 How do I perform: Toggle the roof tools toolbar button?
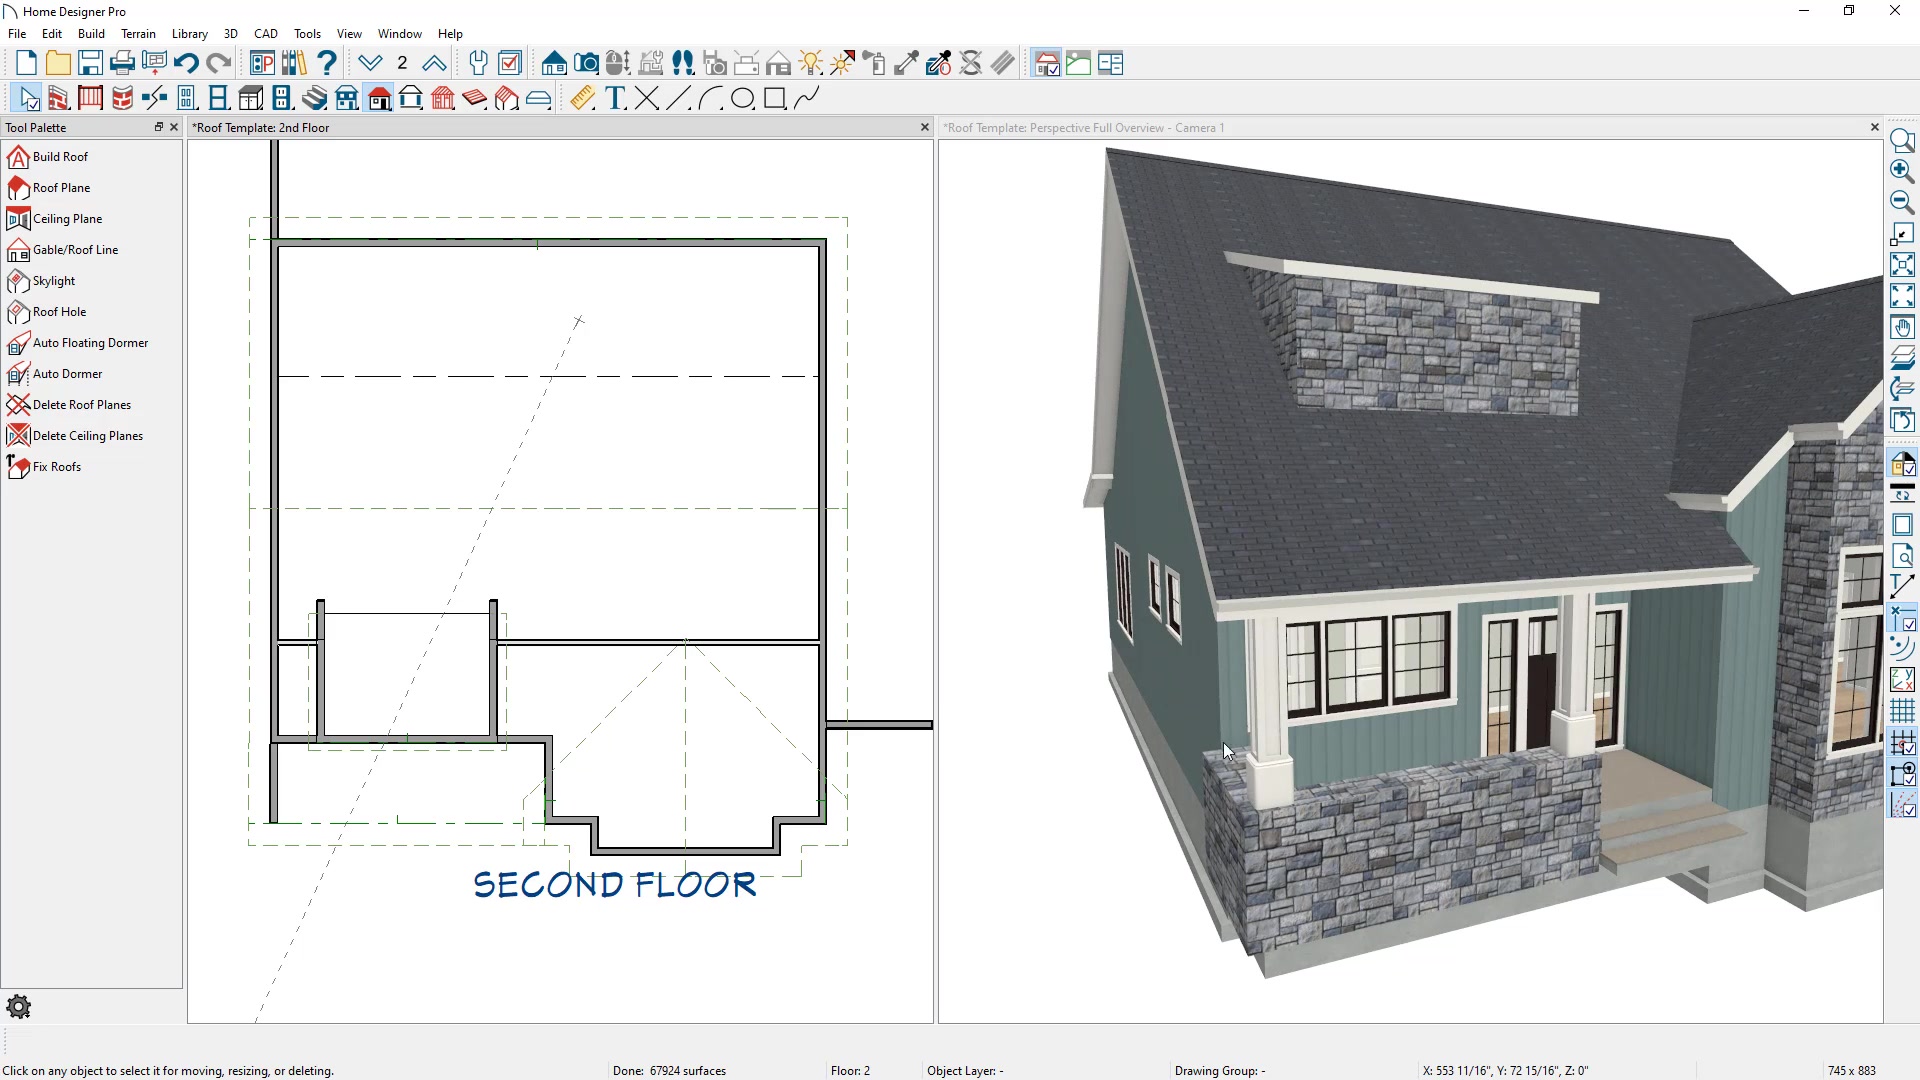(379, 98)
